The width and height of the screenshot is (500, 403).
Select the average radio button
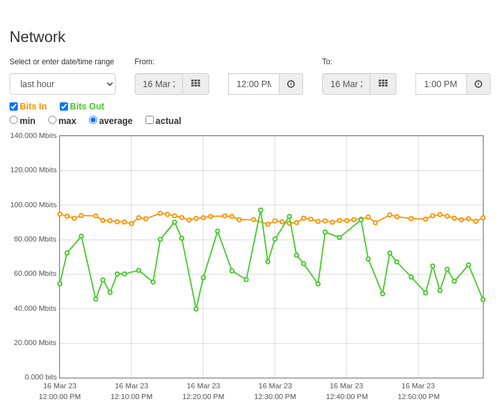[x=93, y=120]
